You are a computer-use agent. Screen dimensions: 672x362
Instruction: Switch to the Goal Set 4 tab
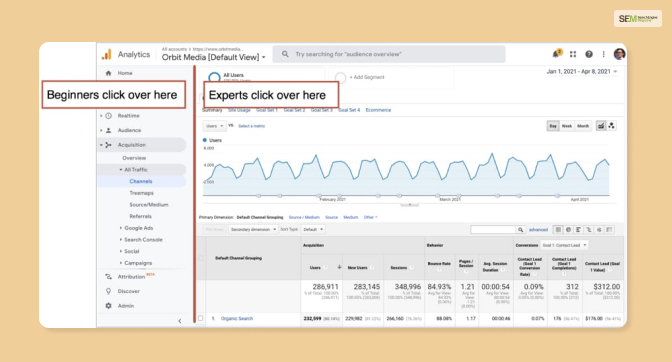click(x=349, y=110)
